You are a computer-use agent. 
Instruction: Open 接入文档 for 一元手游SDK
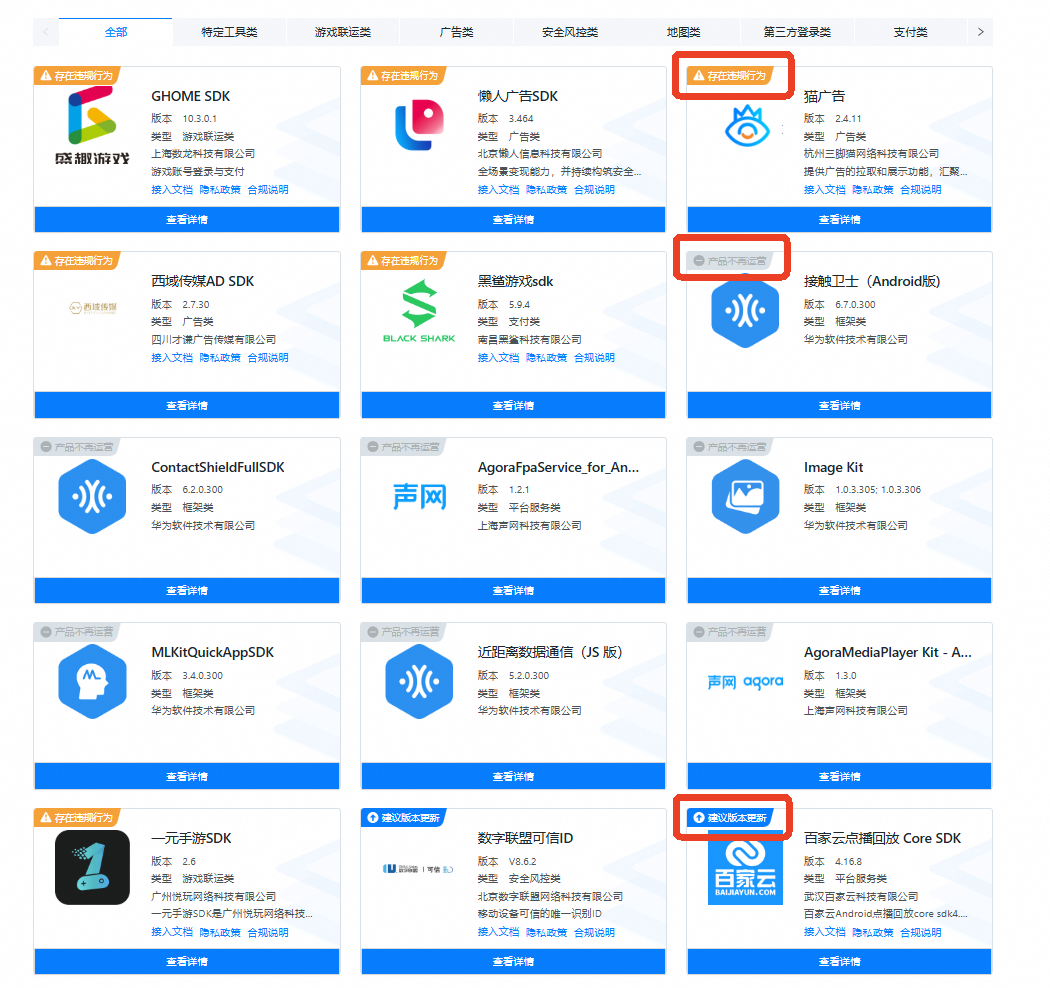coord(172,932)
